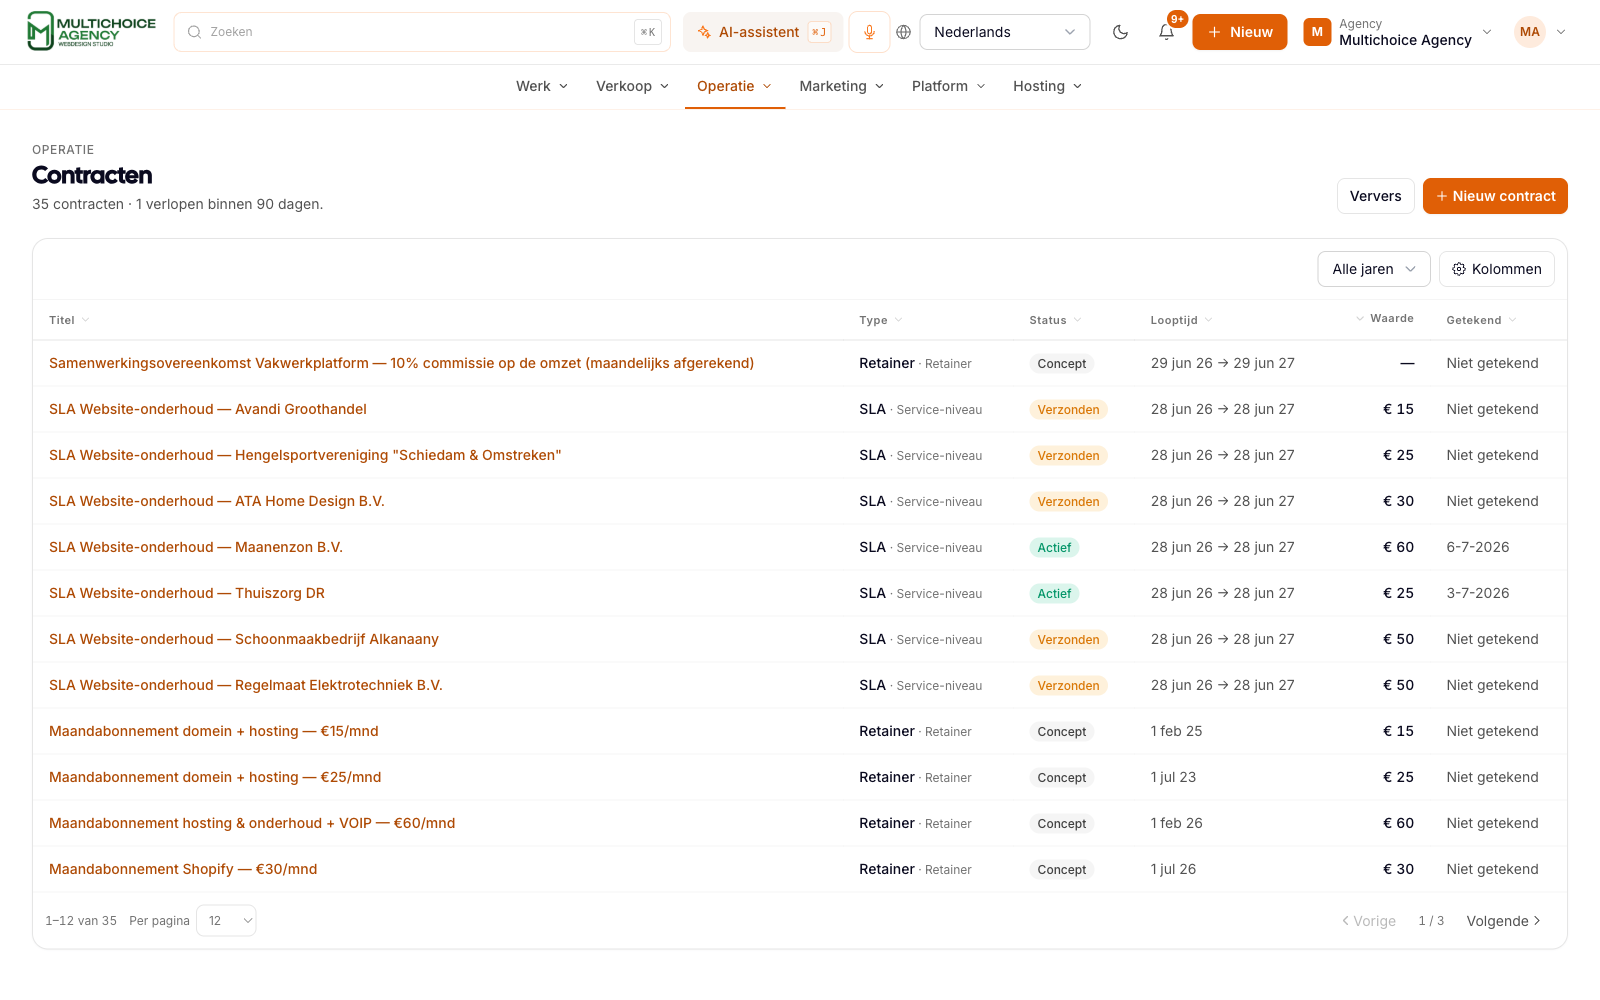Toggle dark mode moon icon
This screenshot has height=1000, width=1600.
(1120, 32)
